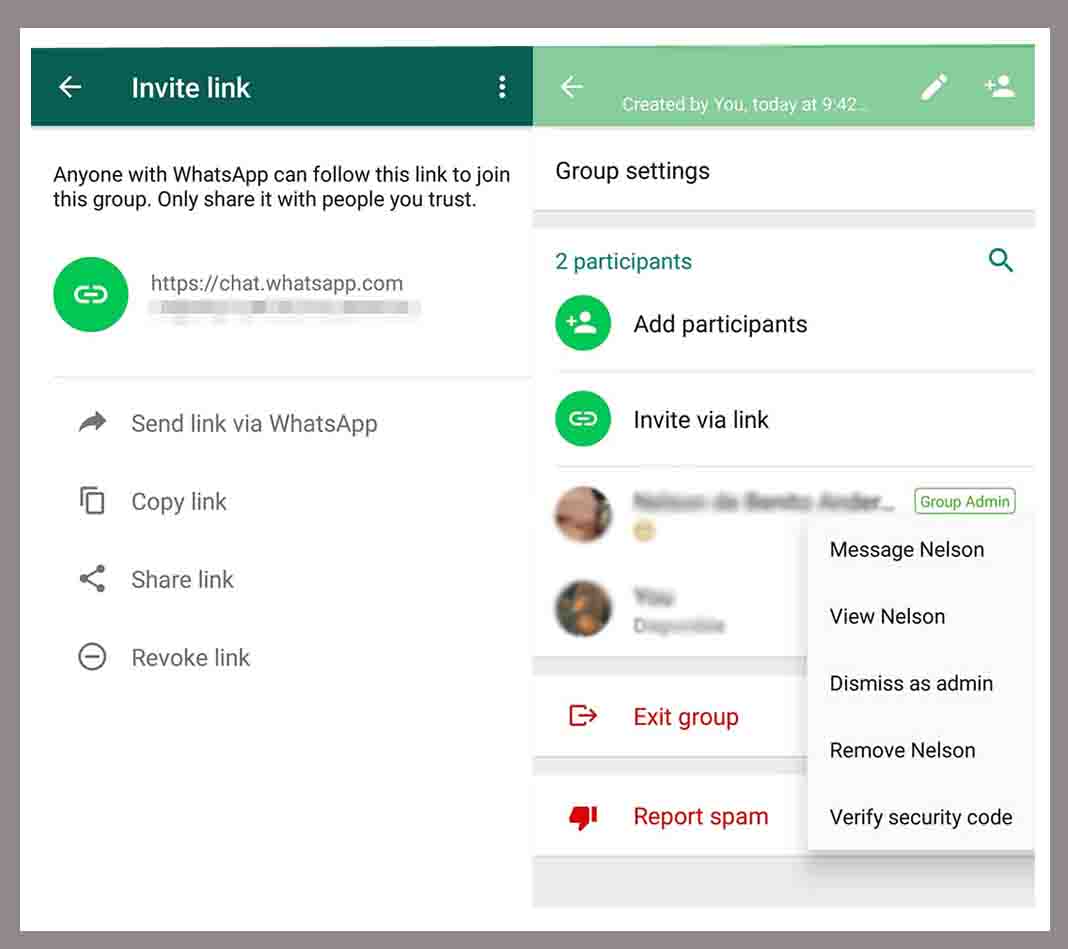This screenshot has width=1068, height=949.
Task: Tap the Copy link option
Action: [x=179, y=501]
